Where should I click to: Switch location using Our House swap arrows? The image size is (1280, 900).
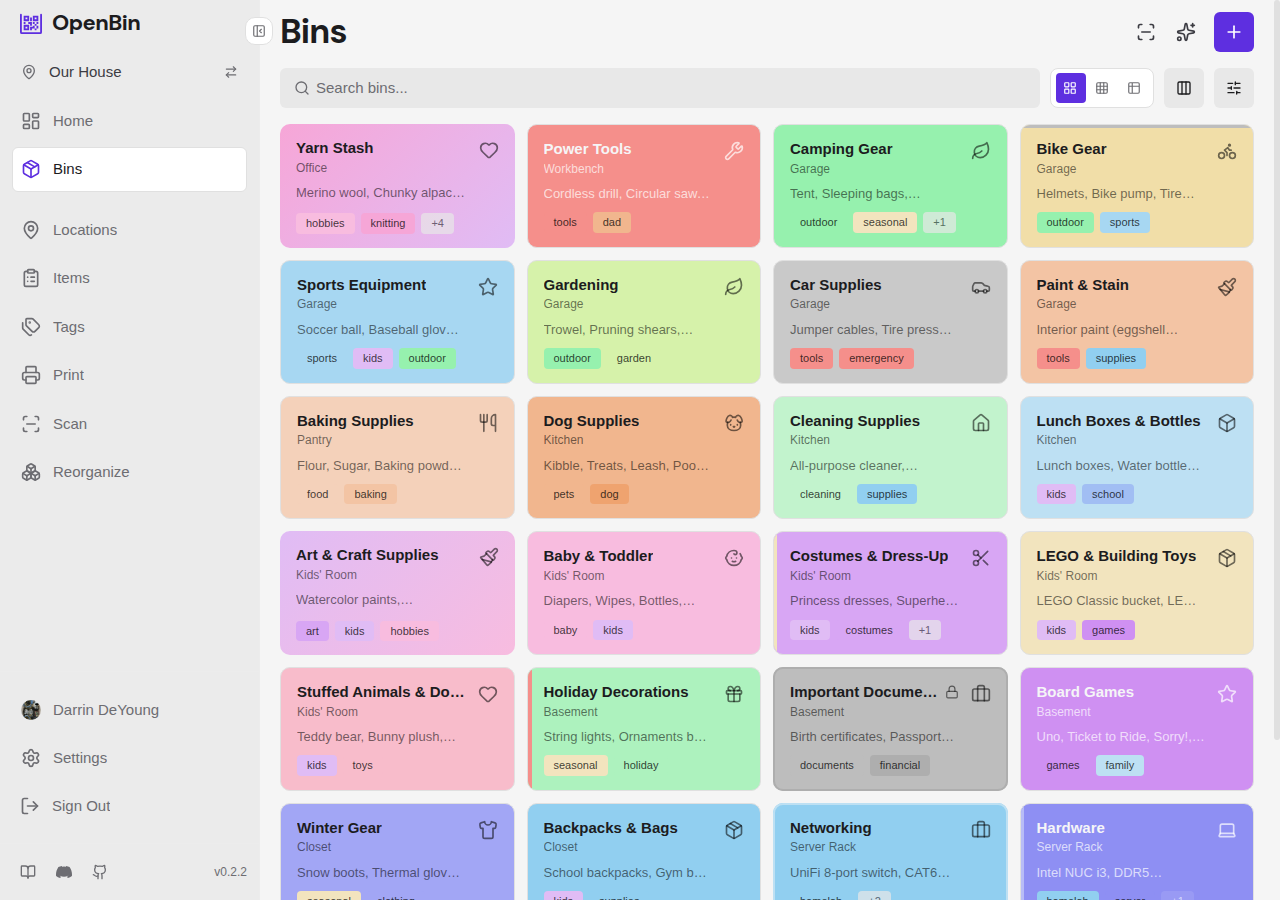(231, 72)
